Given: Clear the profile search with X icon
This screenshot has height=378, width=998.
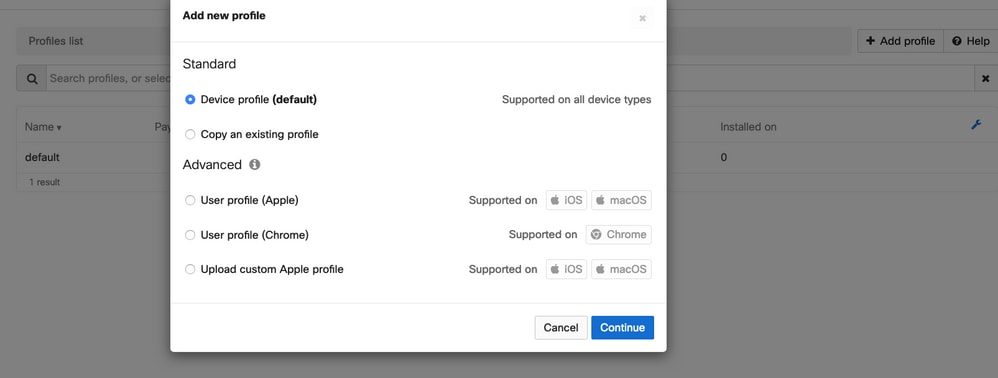Looking at the screenshot, I should [x=985, y=79].
